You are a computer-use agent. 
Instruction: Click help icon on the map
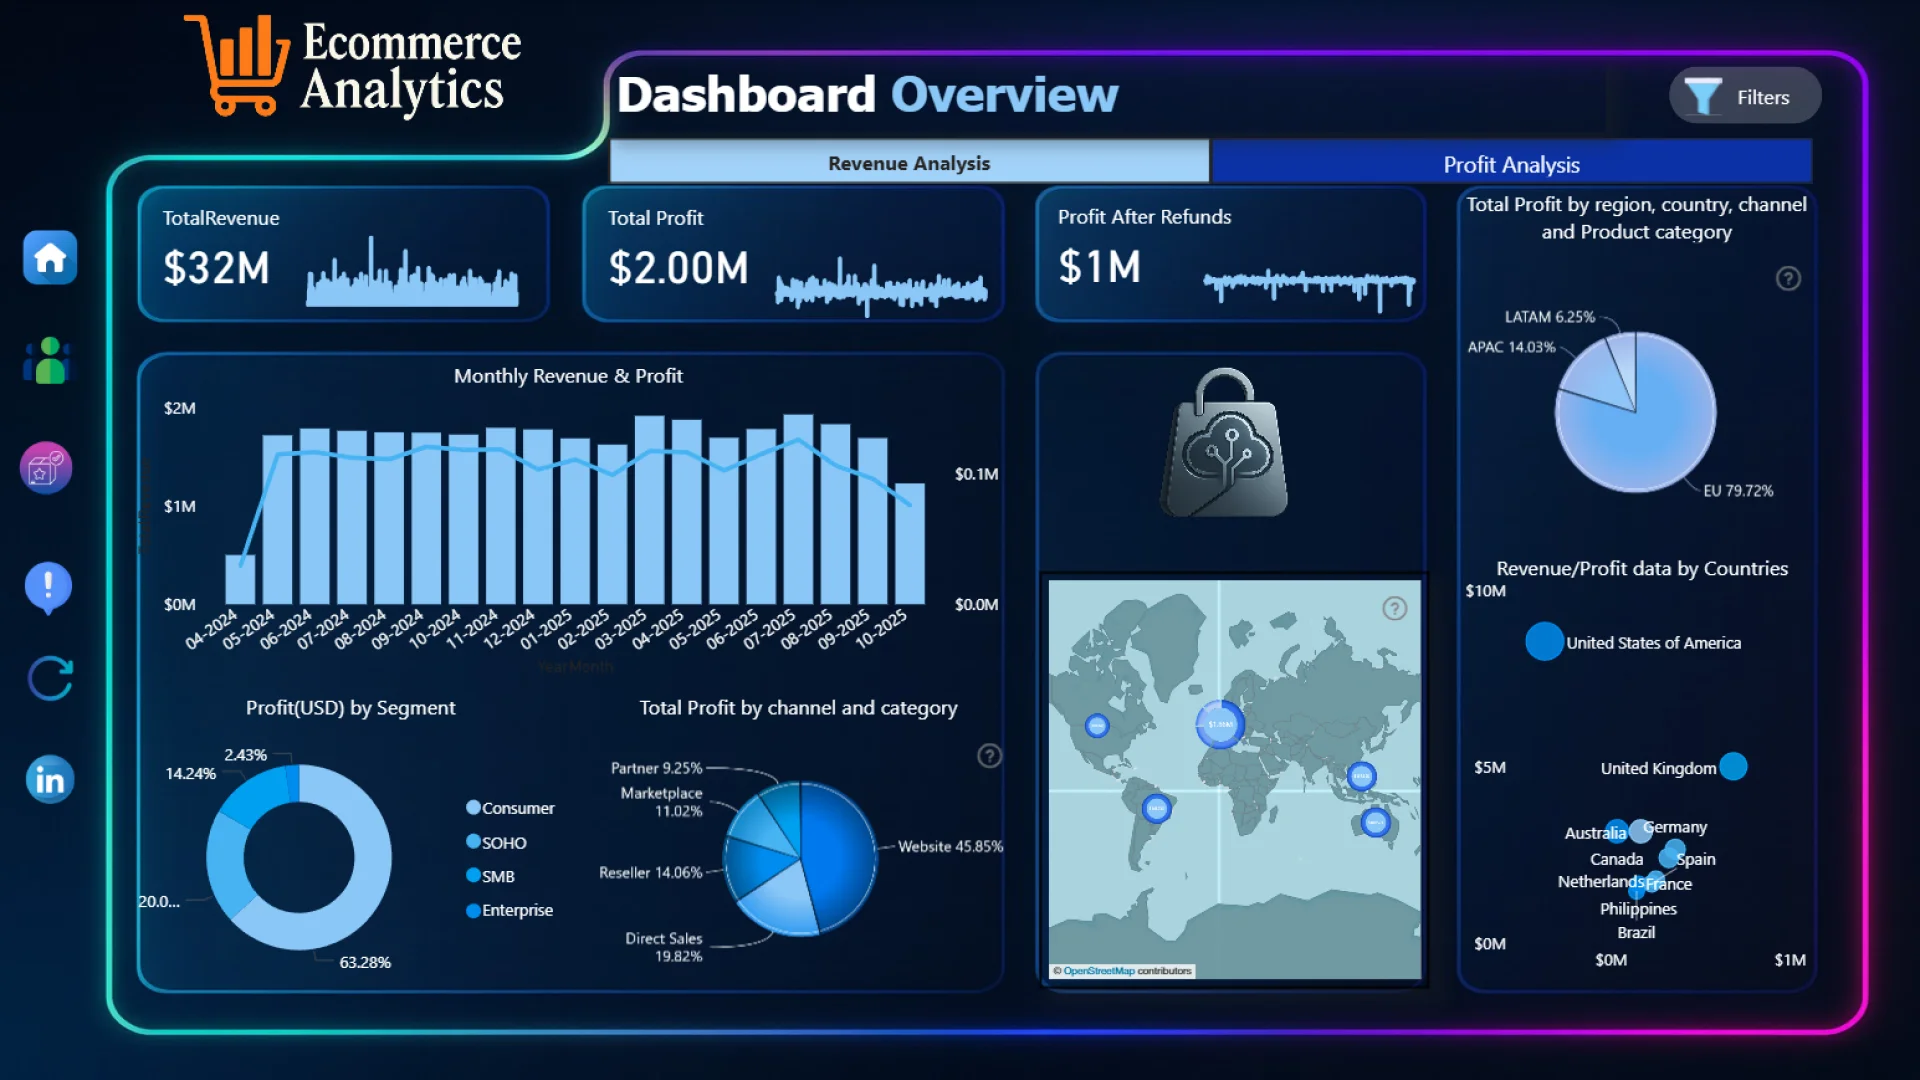[x=1394, y=608]
